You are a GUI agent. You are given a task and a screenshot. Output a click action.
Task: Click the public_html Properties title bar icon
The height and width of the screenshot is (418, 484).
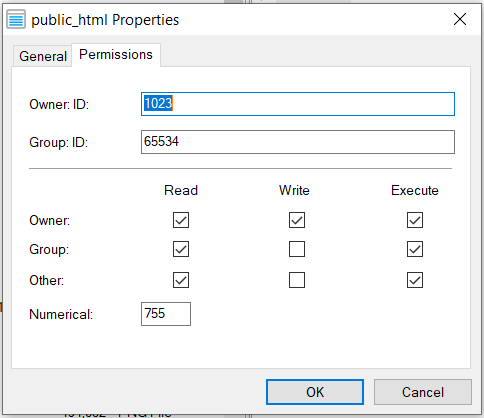[x=16, y=20]
